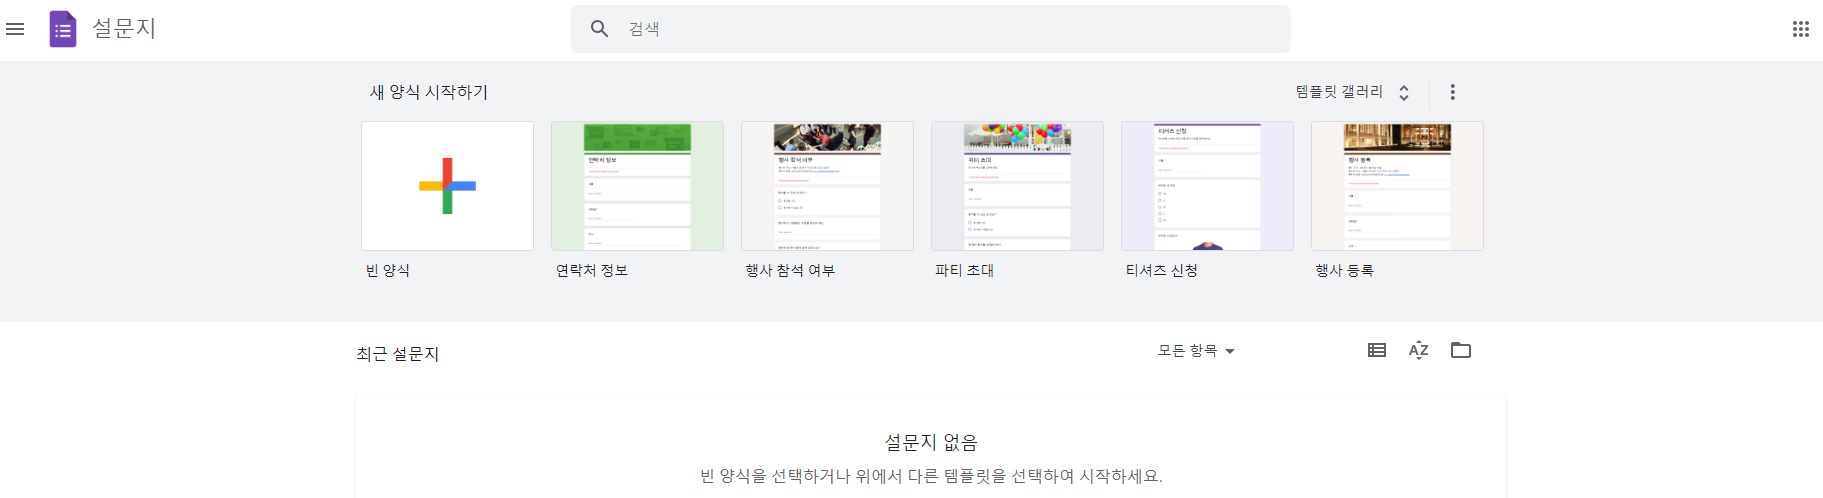Viewport: 1823px width, 498px height.
Task: Click the 파티 초대 label
Action: pos(964,271)
